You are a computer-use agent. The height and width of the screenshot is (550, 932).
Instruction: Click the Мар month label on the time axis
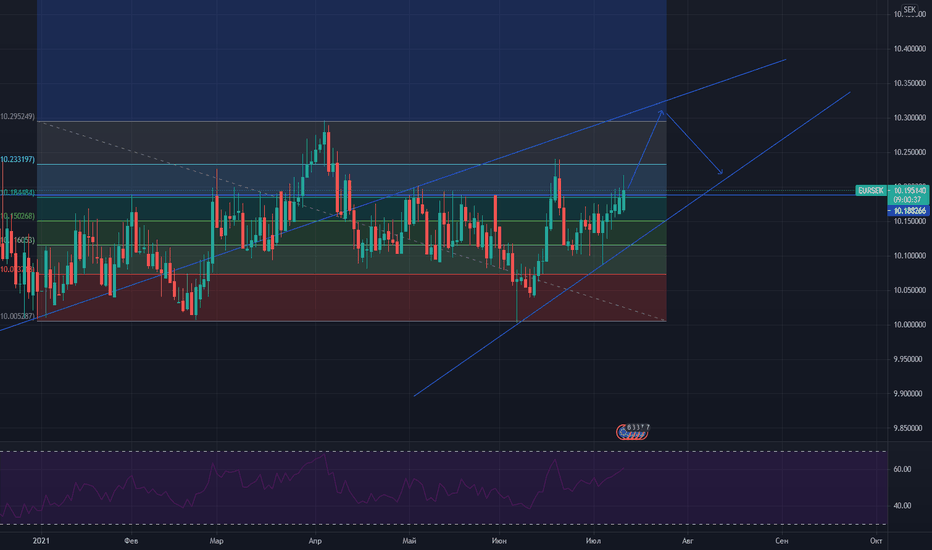click(216, 540)
